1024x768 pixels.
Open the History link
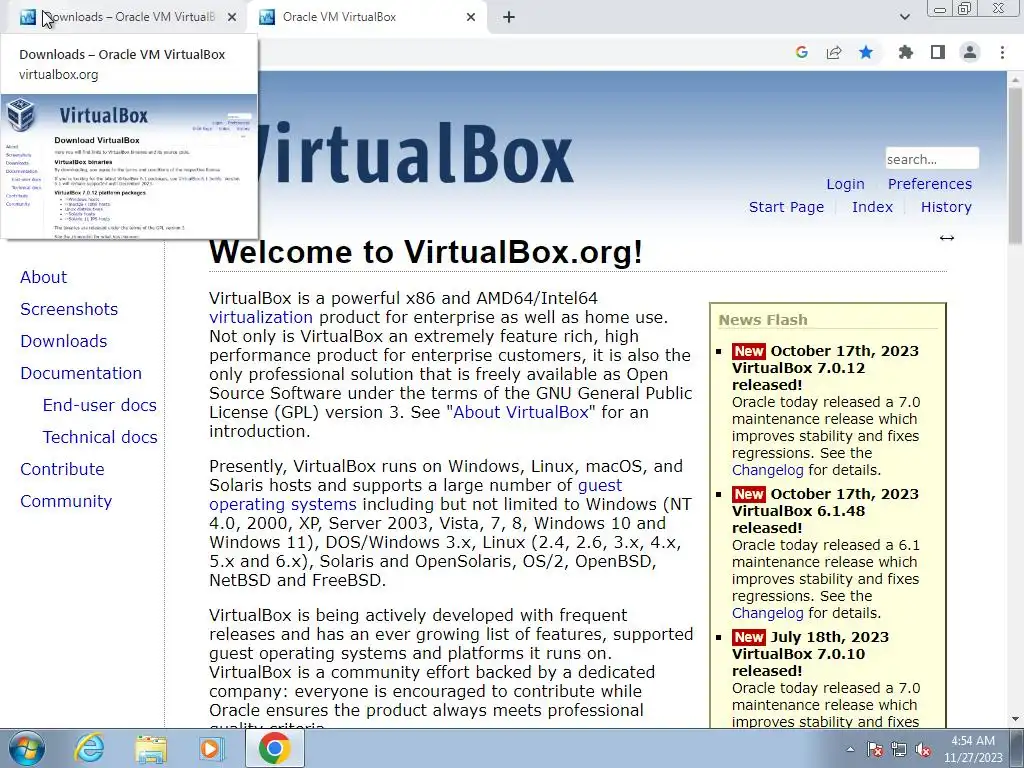[946, 207]
